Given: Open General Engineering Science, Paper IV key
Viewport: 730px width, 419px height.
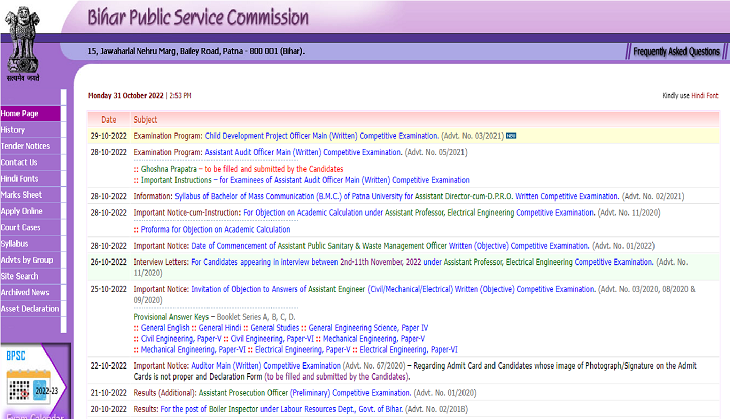Looking at the screenshot, I should click(x=368, y=328).
